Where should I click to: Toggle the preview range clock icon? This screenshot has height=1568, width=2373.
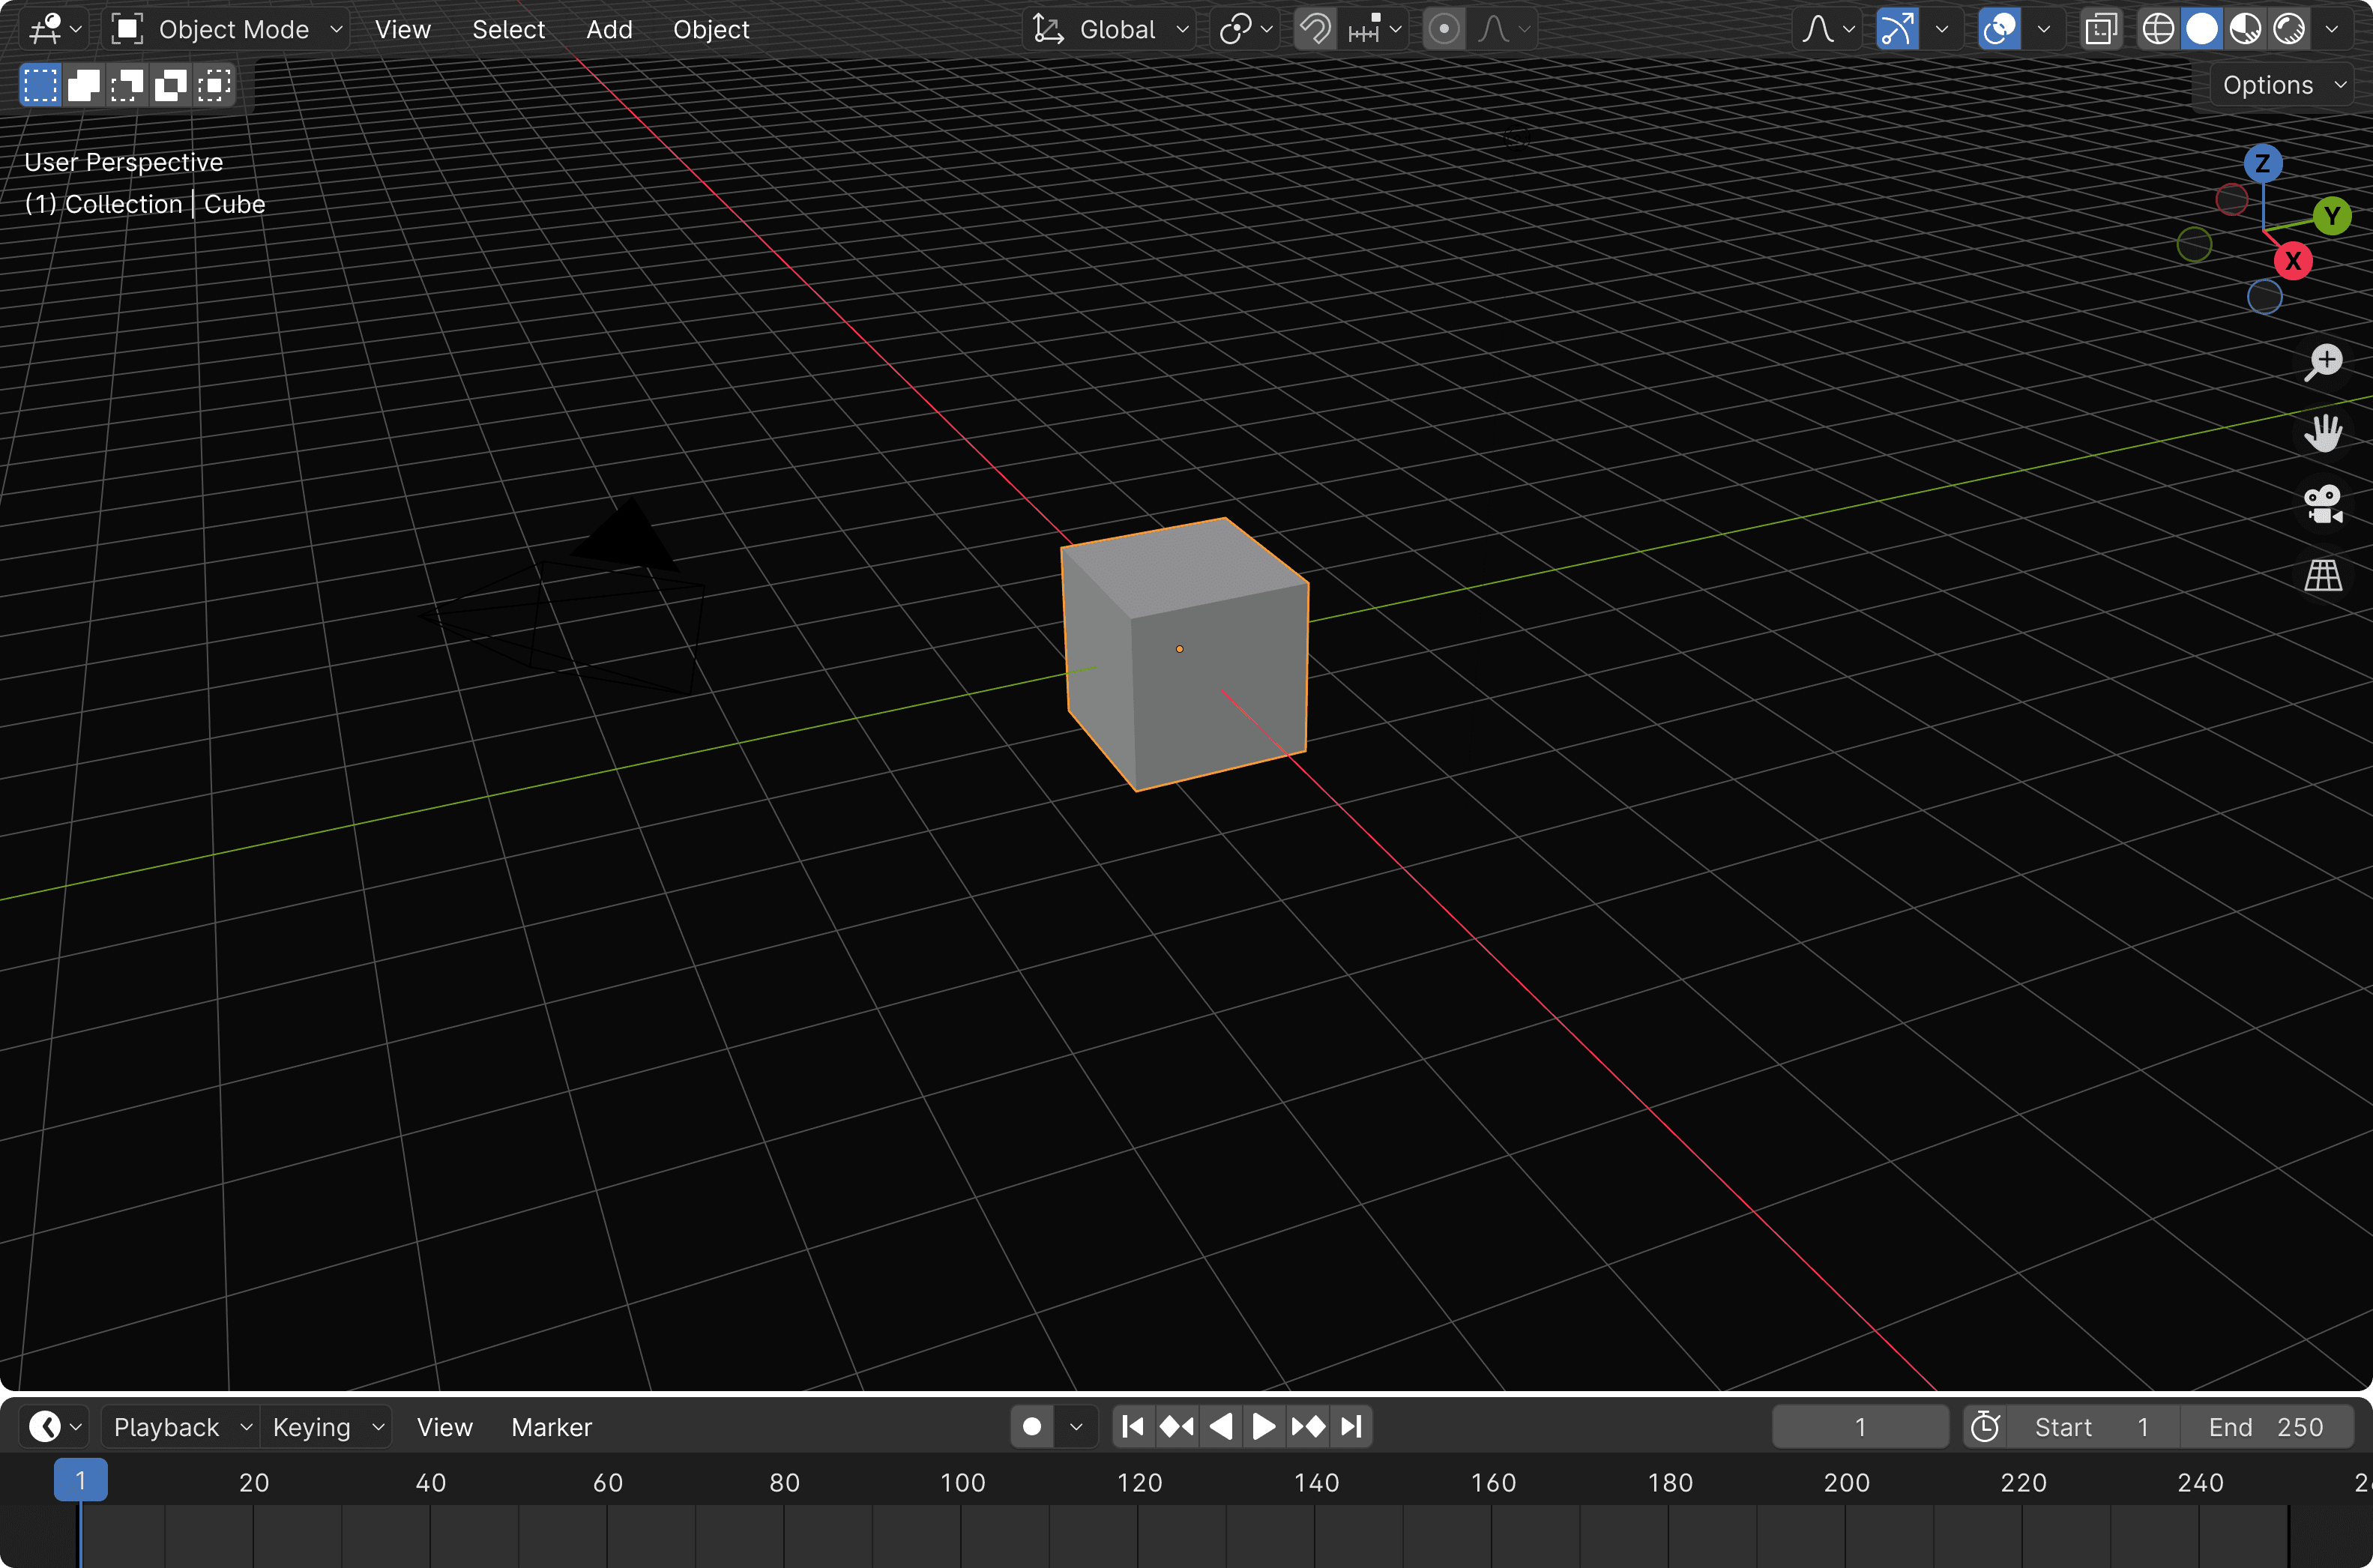[1984, 1426]
